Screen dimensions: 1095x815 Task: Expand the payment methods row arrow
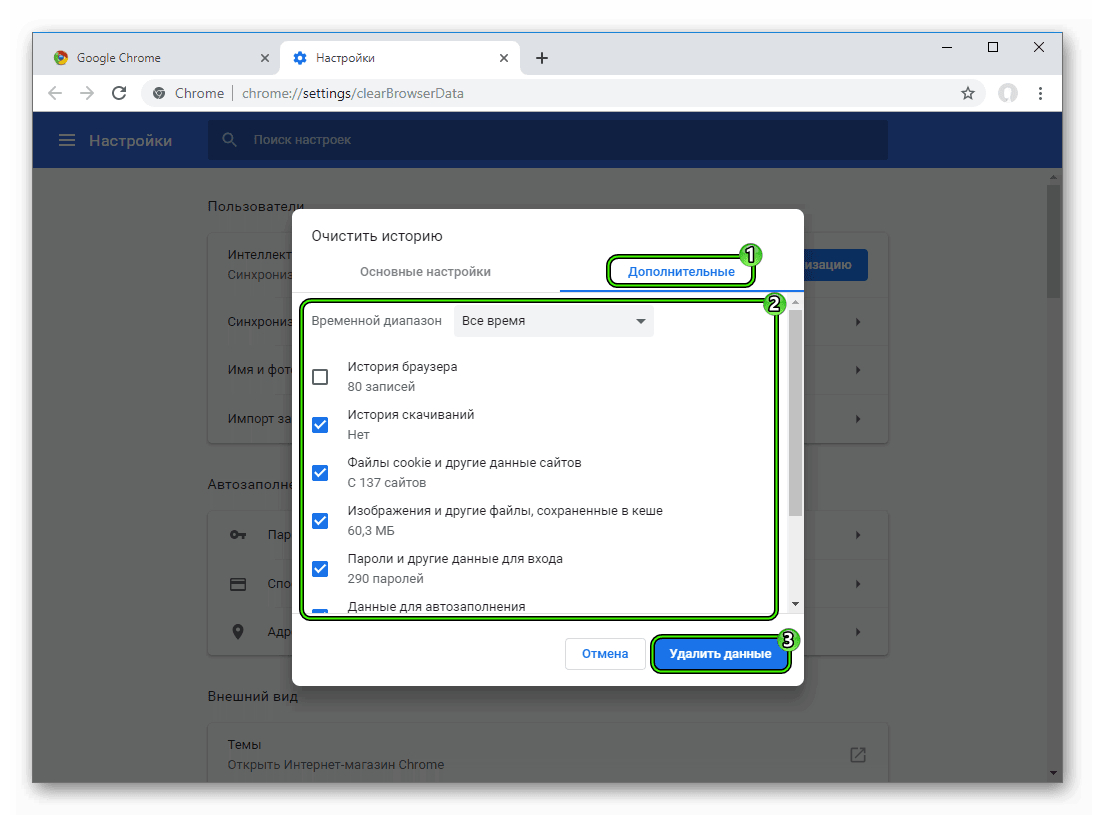[x=858, y=584]
